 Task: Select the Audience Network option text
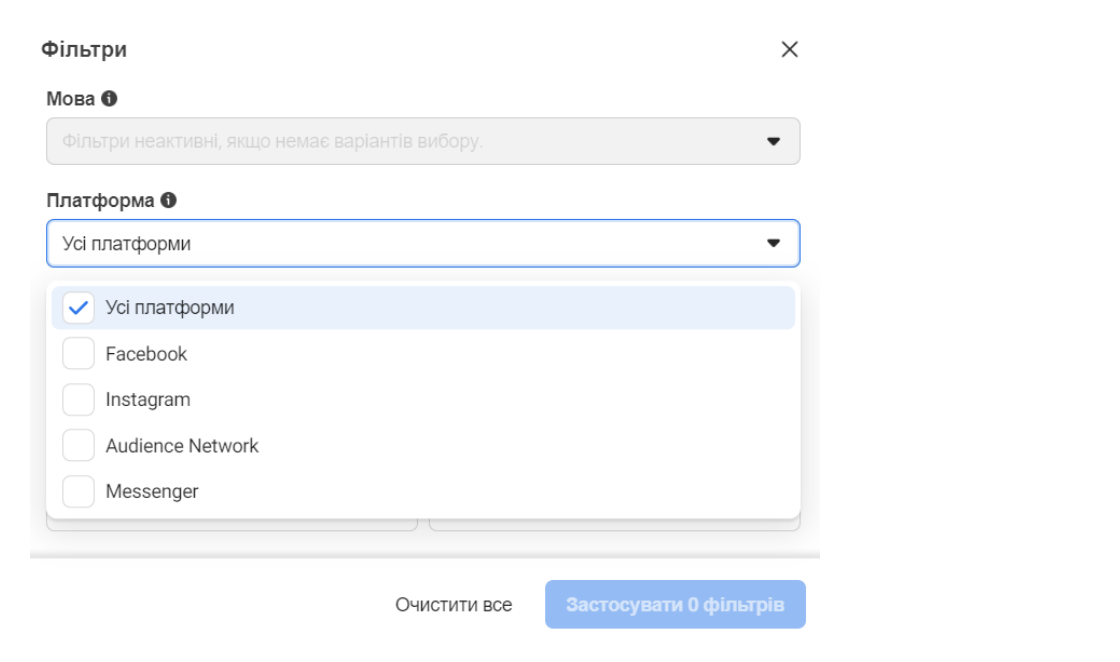[182, 446]
